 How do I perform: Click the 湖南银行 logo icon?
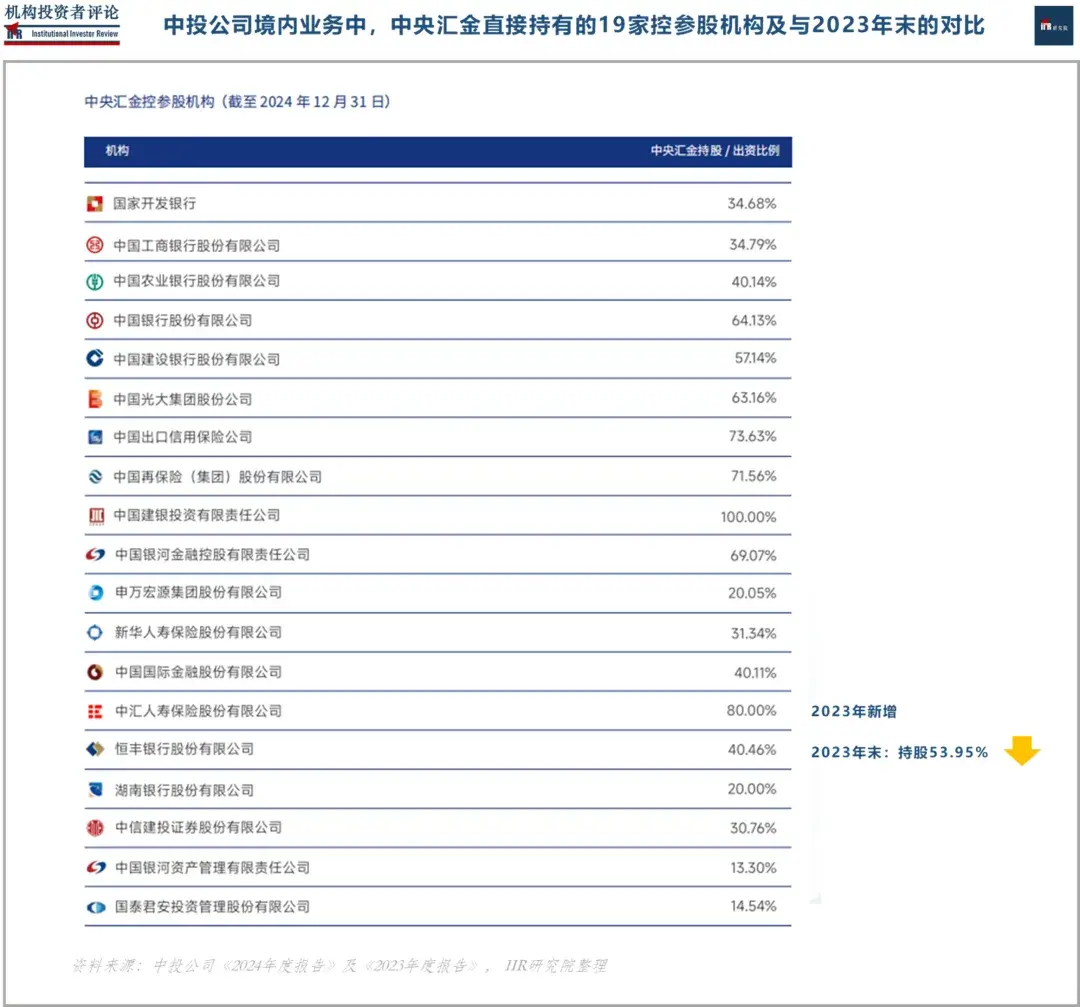tap(96, 789)
